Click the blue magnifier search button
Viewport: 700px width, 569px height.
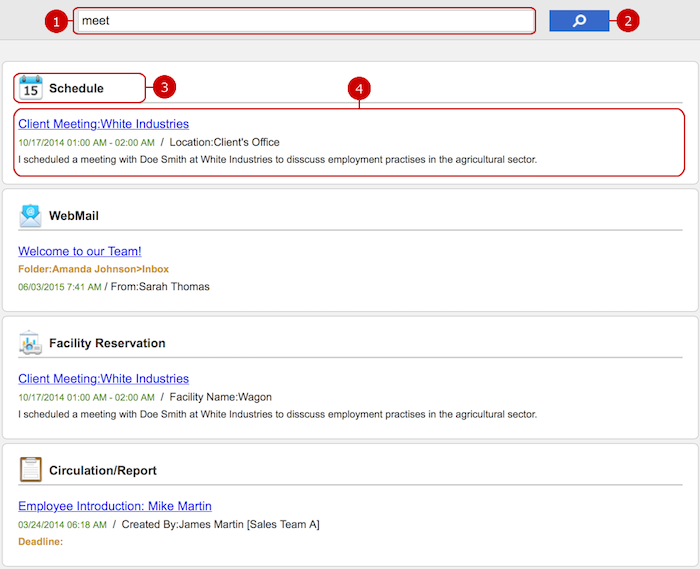tap(579, 21)
